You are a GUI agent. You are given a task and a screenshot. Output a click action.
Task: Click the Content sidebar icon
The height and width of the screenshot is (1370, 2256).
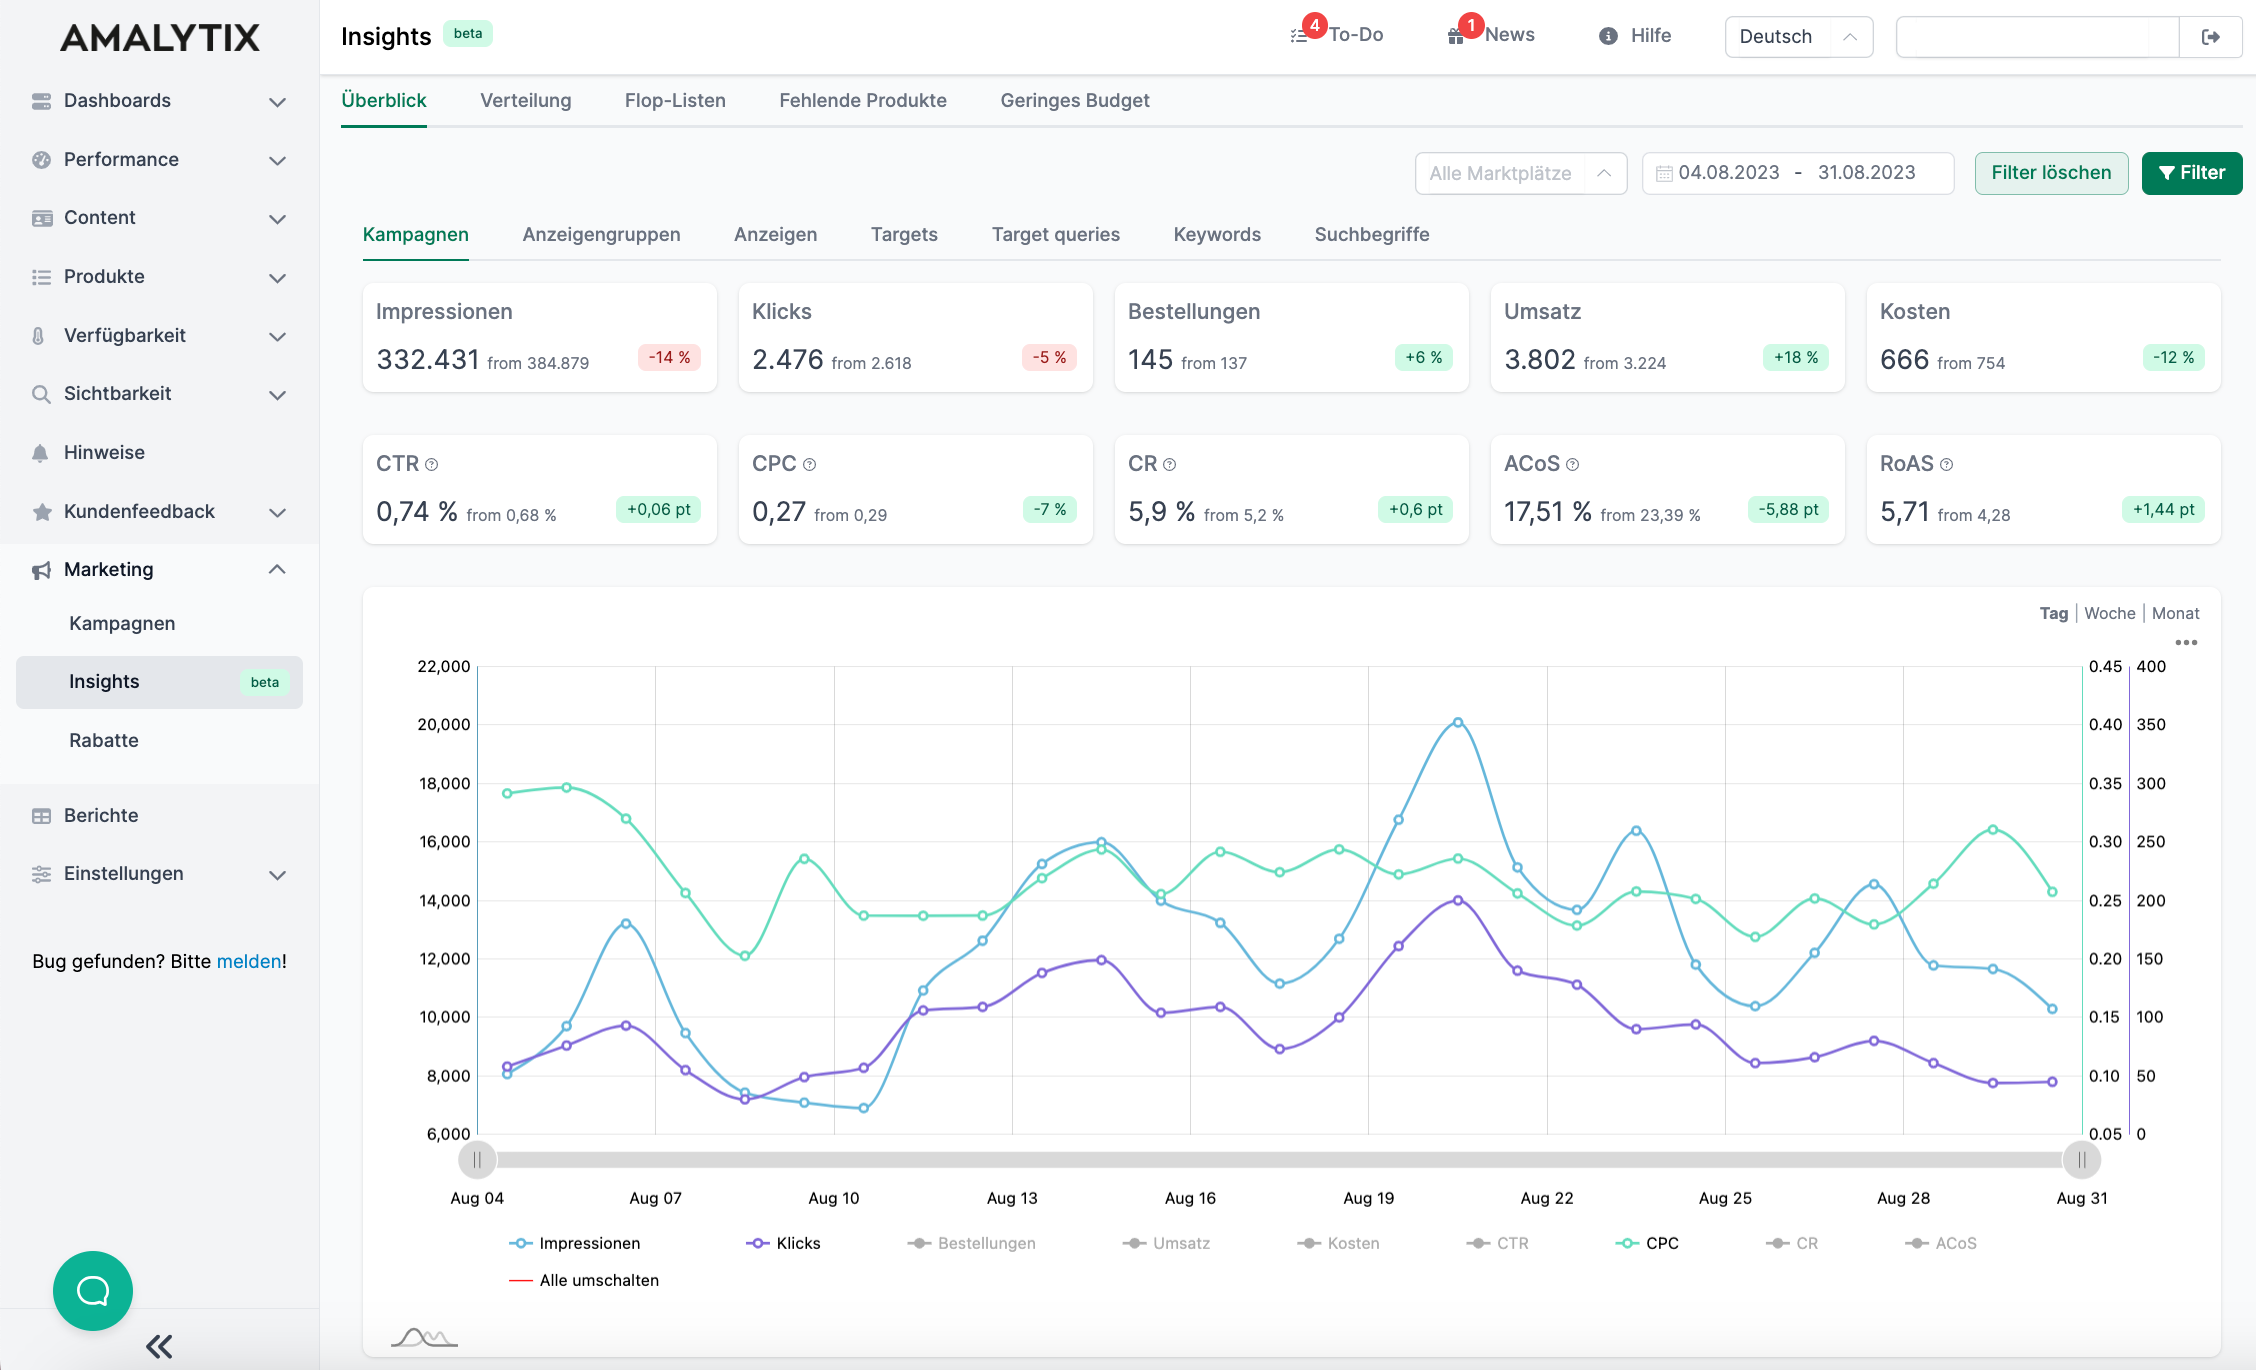[x=41, y=218]
